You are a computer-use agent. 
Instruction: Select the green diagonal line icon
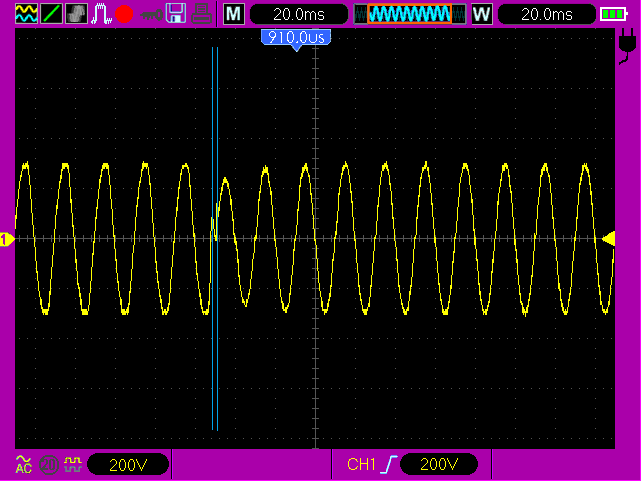(x=51, y=14)
